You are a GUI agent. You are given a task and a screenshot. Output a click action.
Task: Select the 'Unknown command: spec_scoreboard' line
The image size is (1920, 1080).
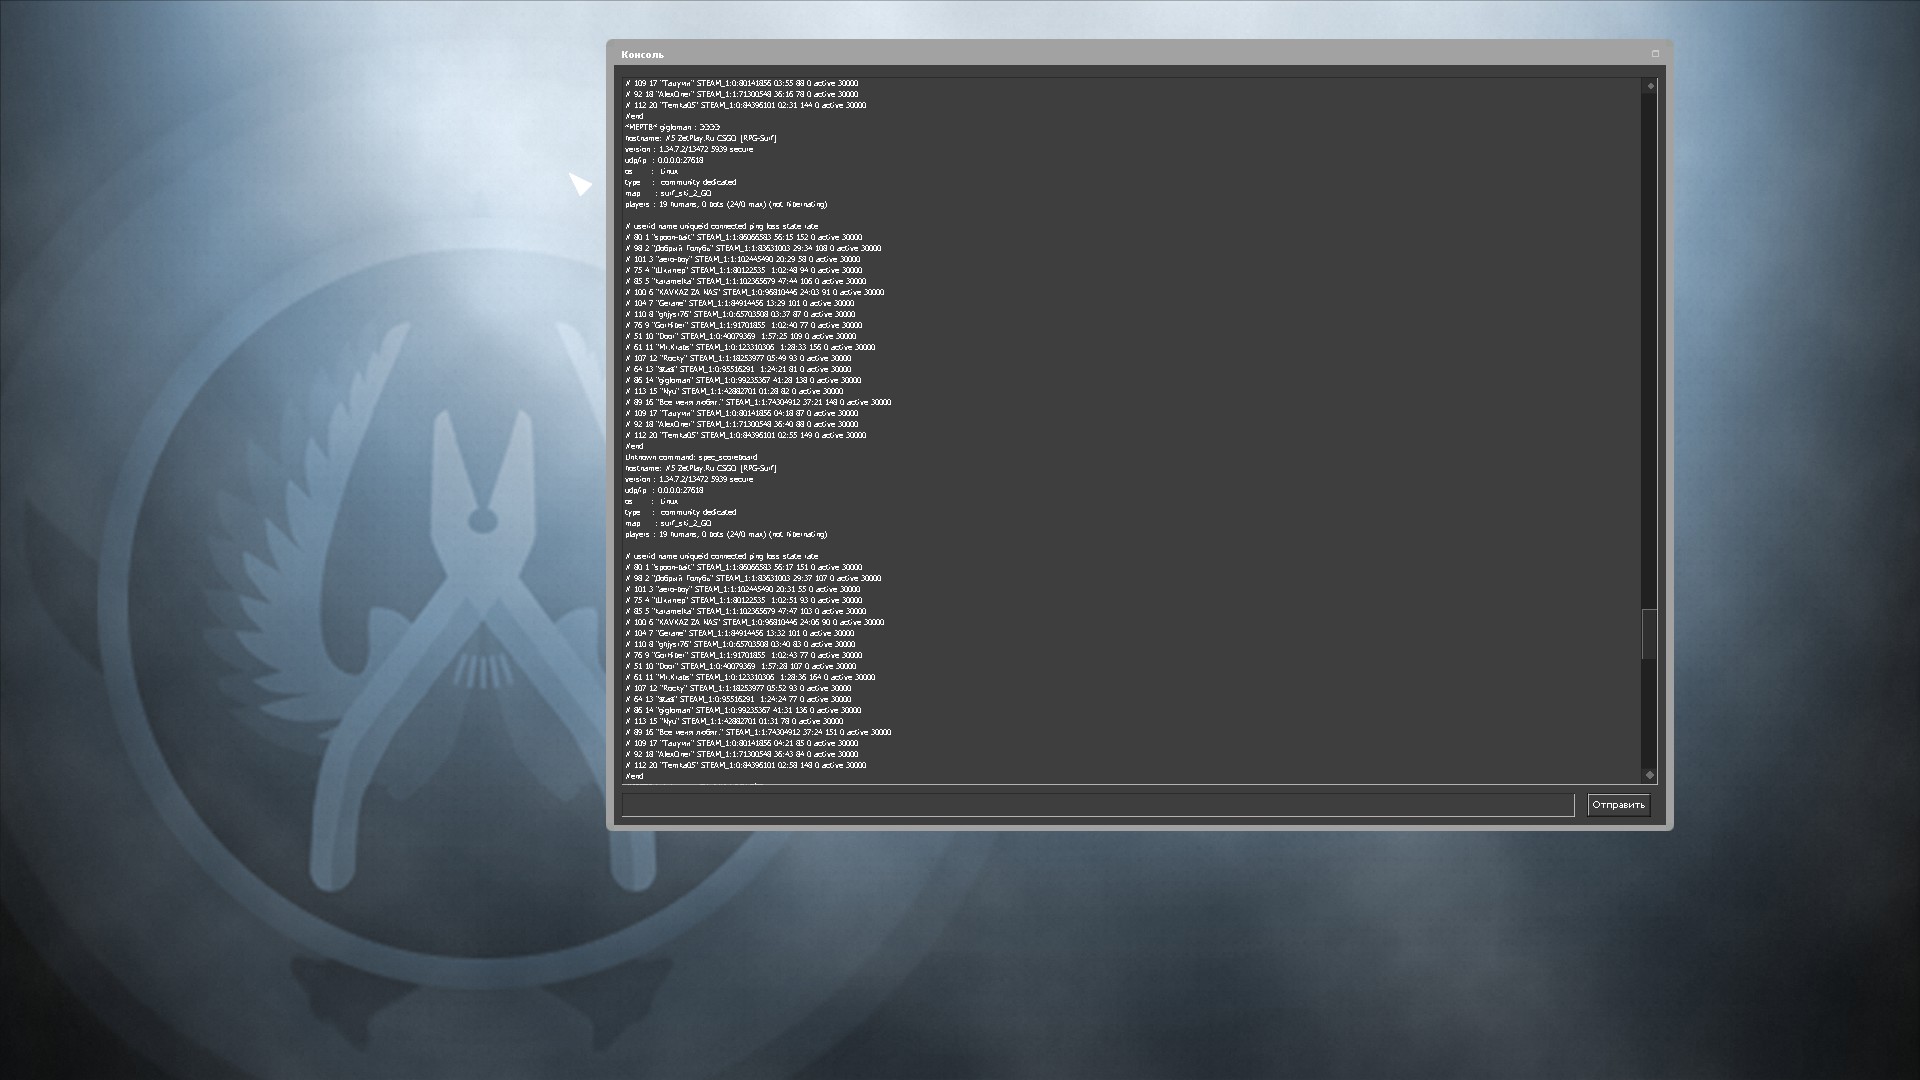tap(691, 457)
